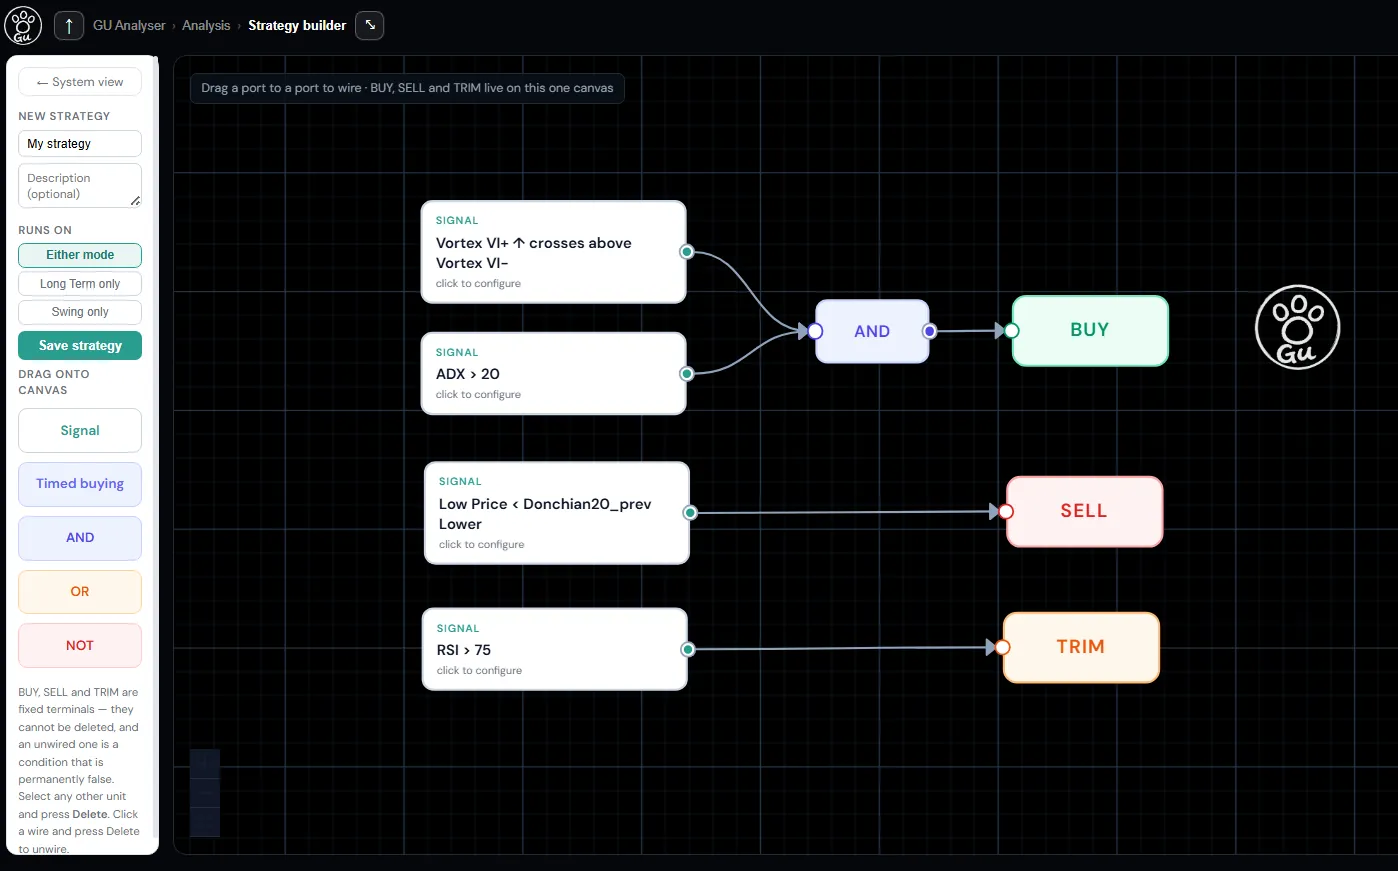The width and height of the screenshot is (1398, 871).
Task: Click the Description (optional) text area
Action: pos(80,186)
